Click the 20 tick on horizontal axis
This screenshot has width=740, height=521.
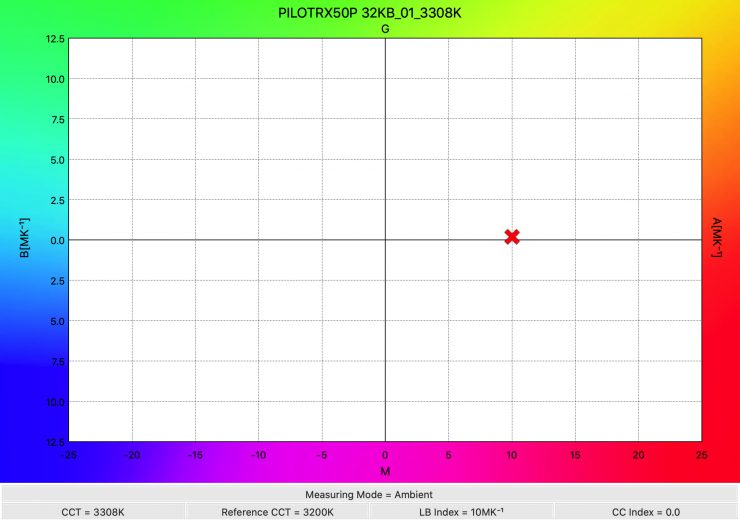[x=638, y=454]
